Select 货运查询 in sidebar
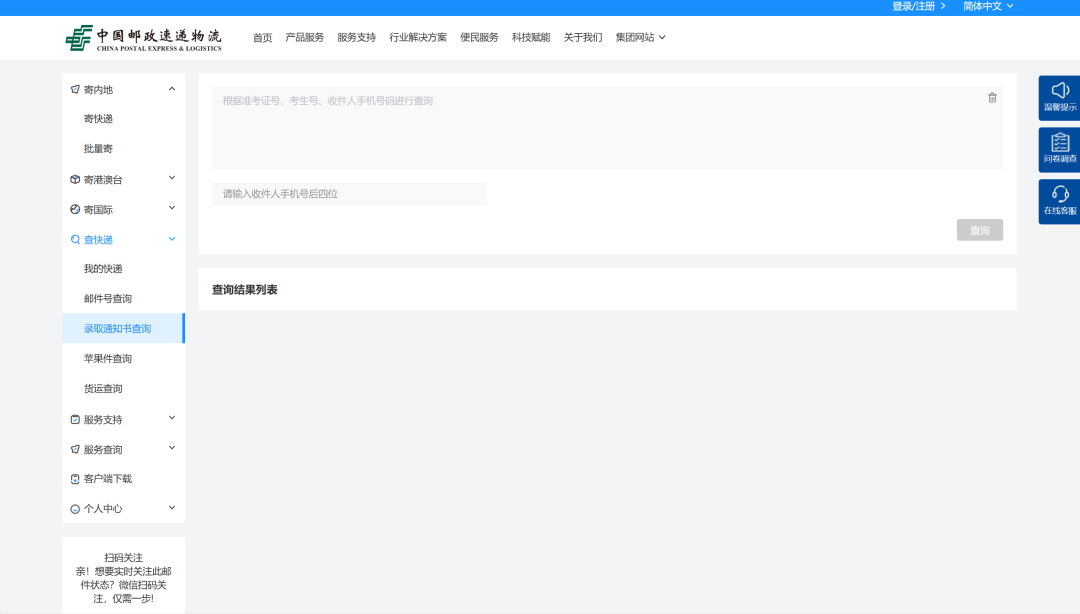1080x614 pixels. [x=103, y=389]
